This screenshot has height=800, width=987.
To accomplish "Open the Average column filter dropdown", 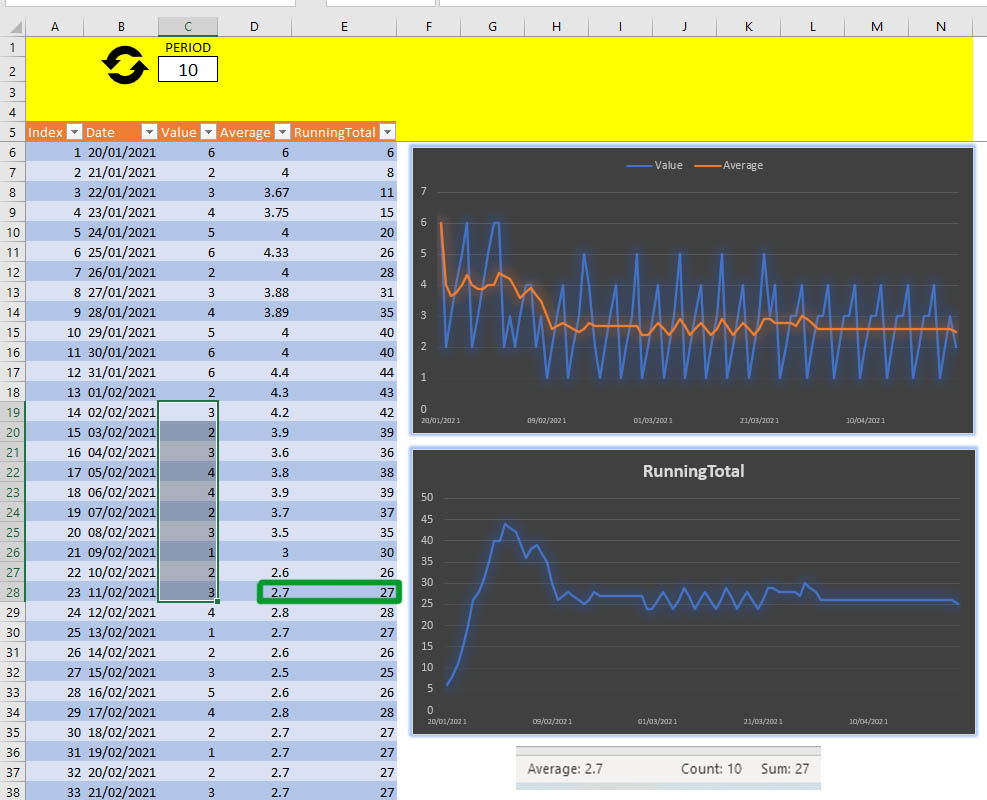I will tap(280, 131).
